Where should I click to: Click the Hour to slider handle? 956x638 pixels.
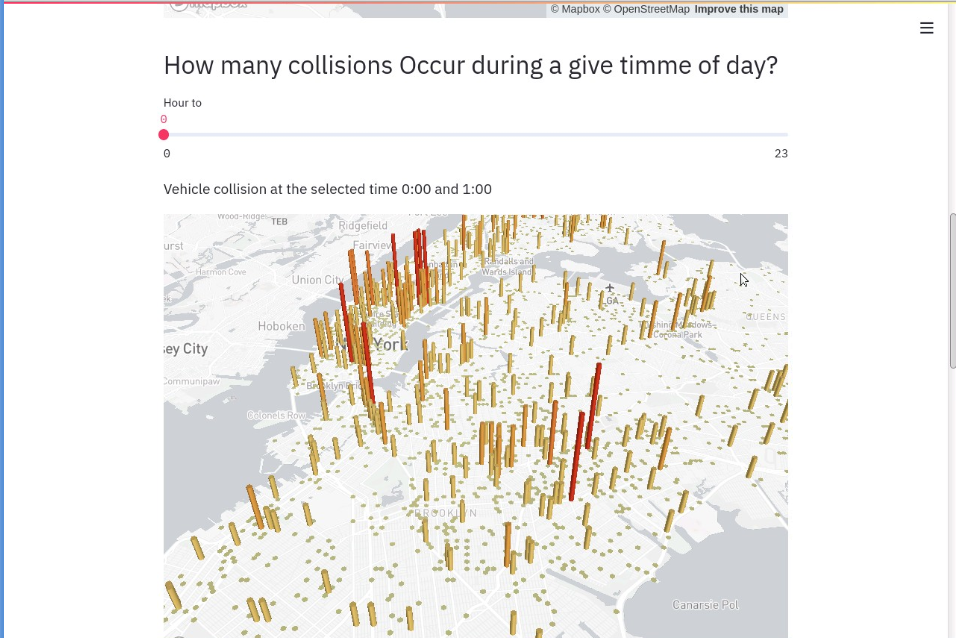tap(164, 134)
